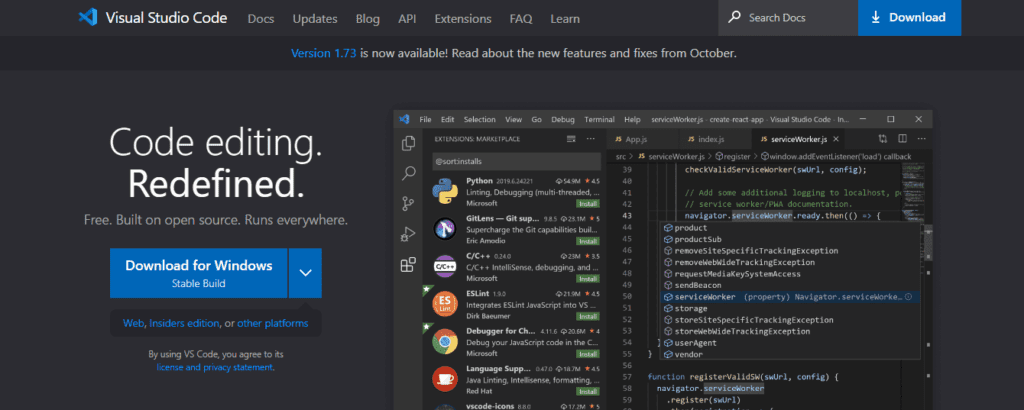Install the Python extension
This screenshot has width=1024, height=410.
588,204
